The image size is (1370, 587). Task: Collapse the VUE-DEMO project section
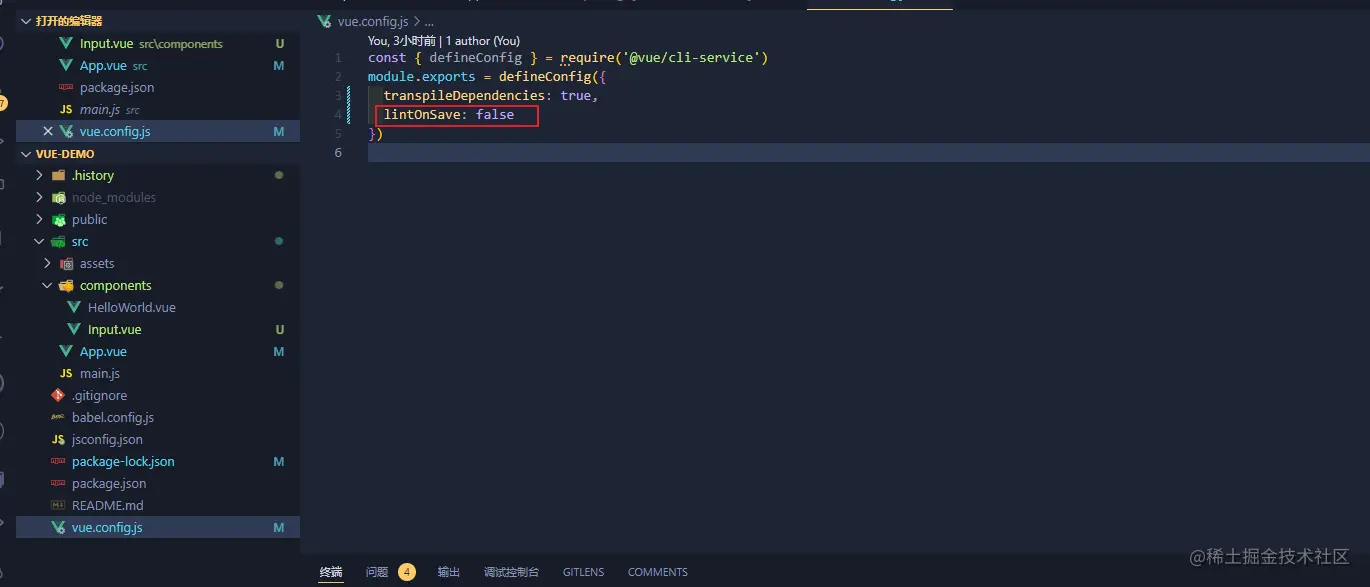(26, 154)
